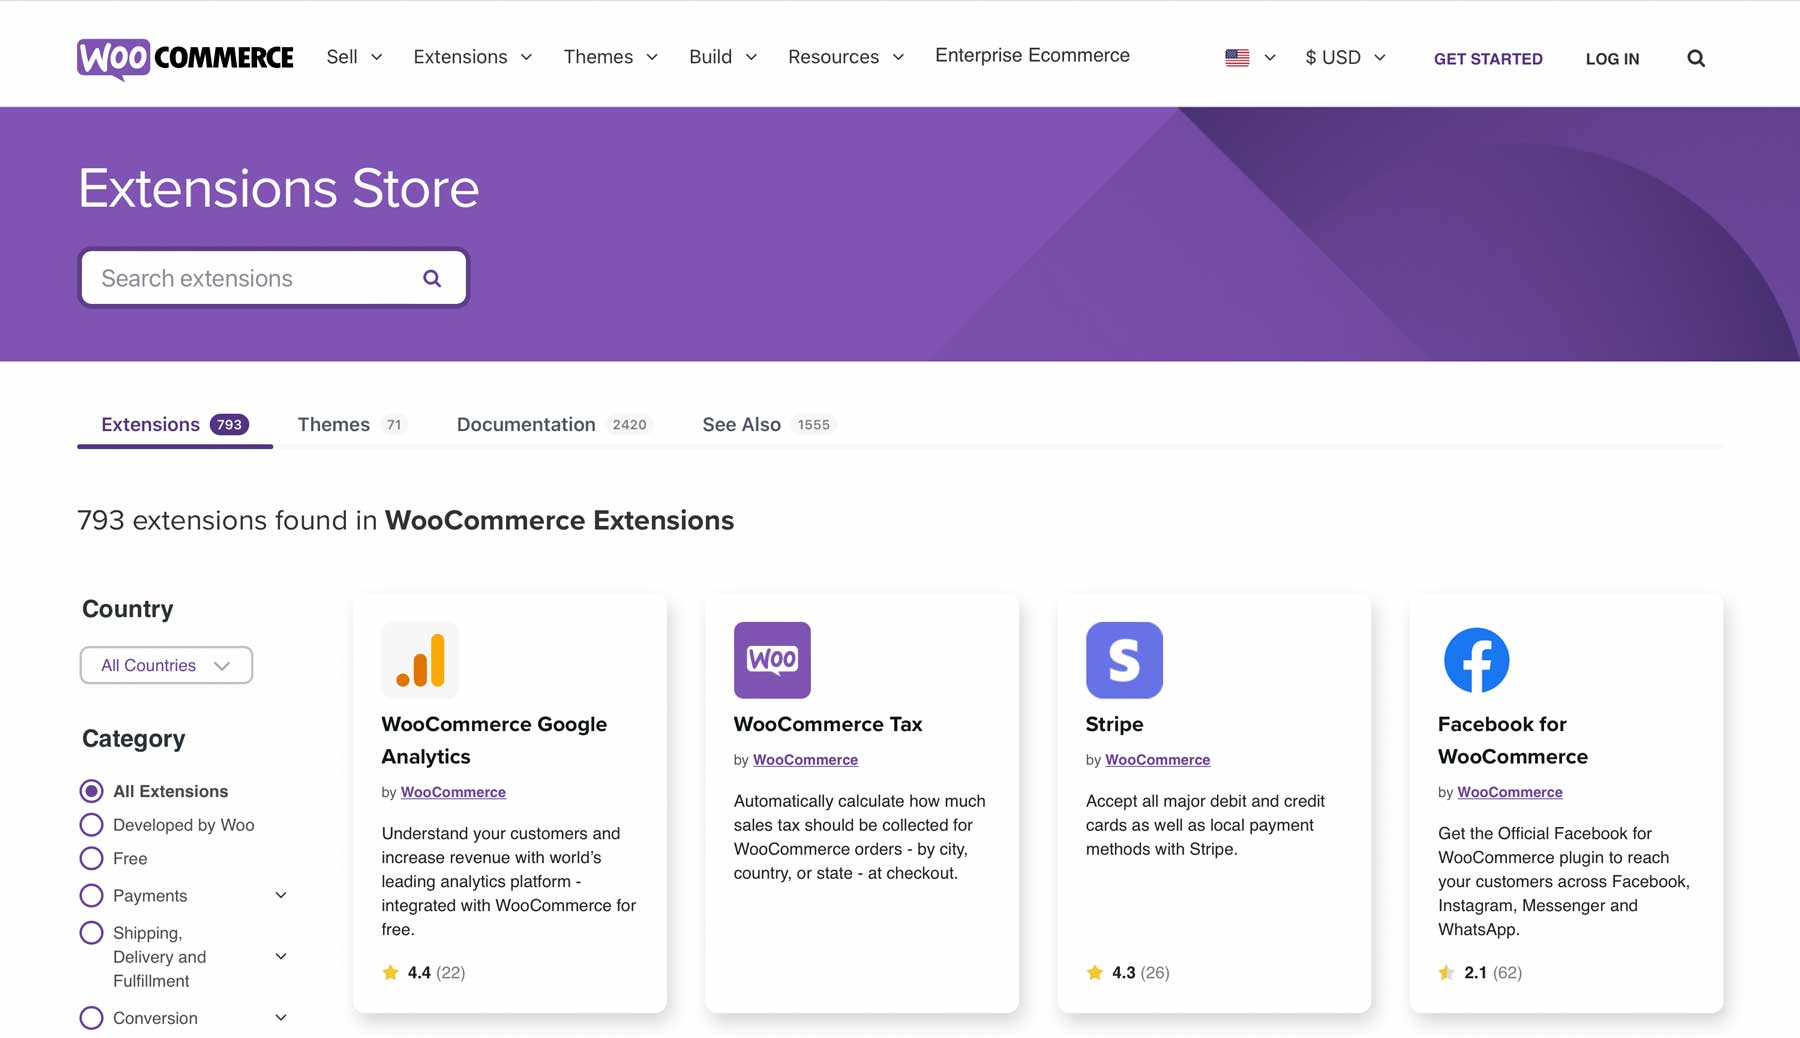Click the Facebook for WooCommerce icon
This screenshot has width=1800, height=1038.
[x=1476, y=660]
